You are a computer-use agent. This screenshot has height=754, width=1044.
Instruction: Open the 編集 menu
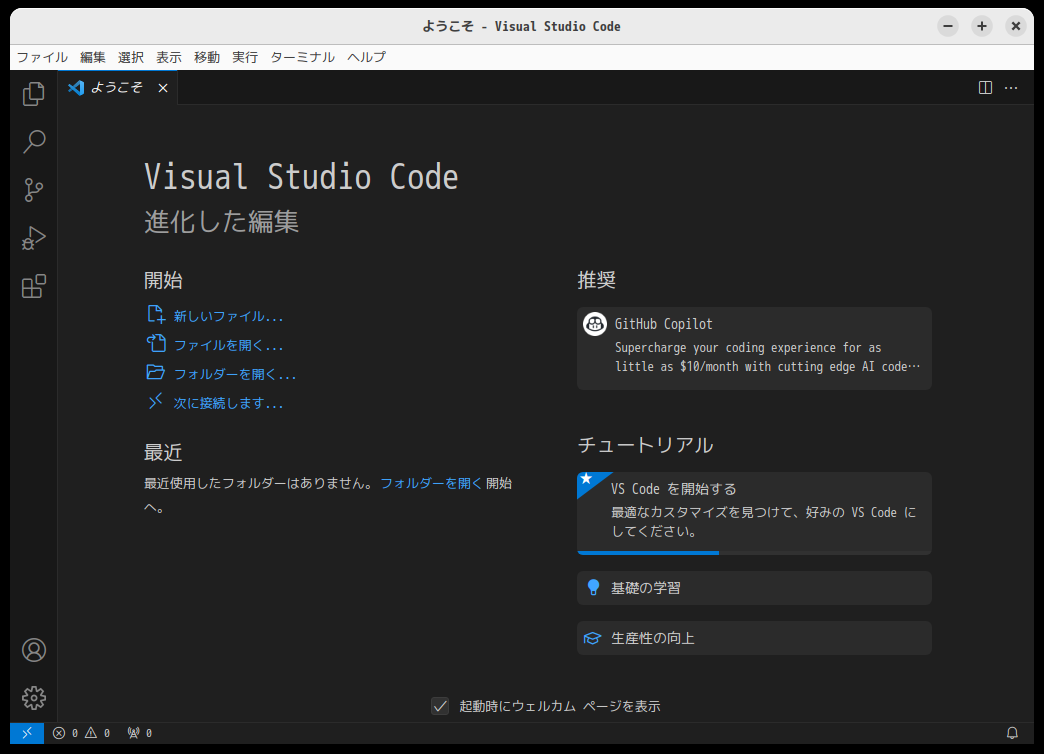click(x=93, y=57)
